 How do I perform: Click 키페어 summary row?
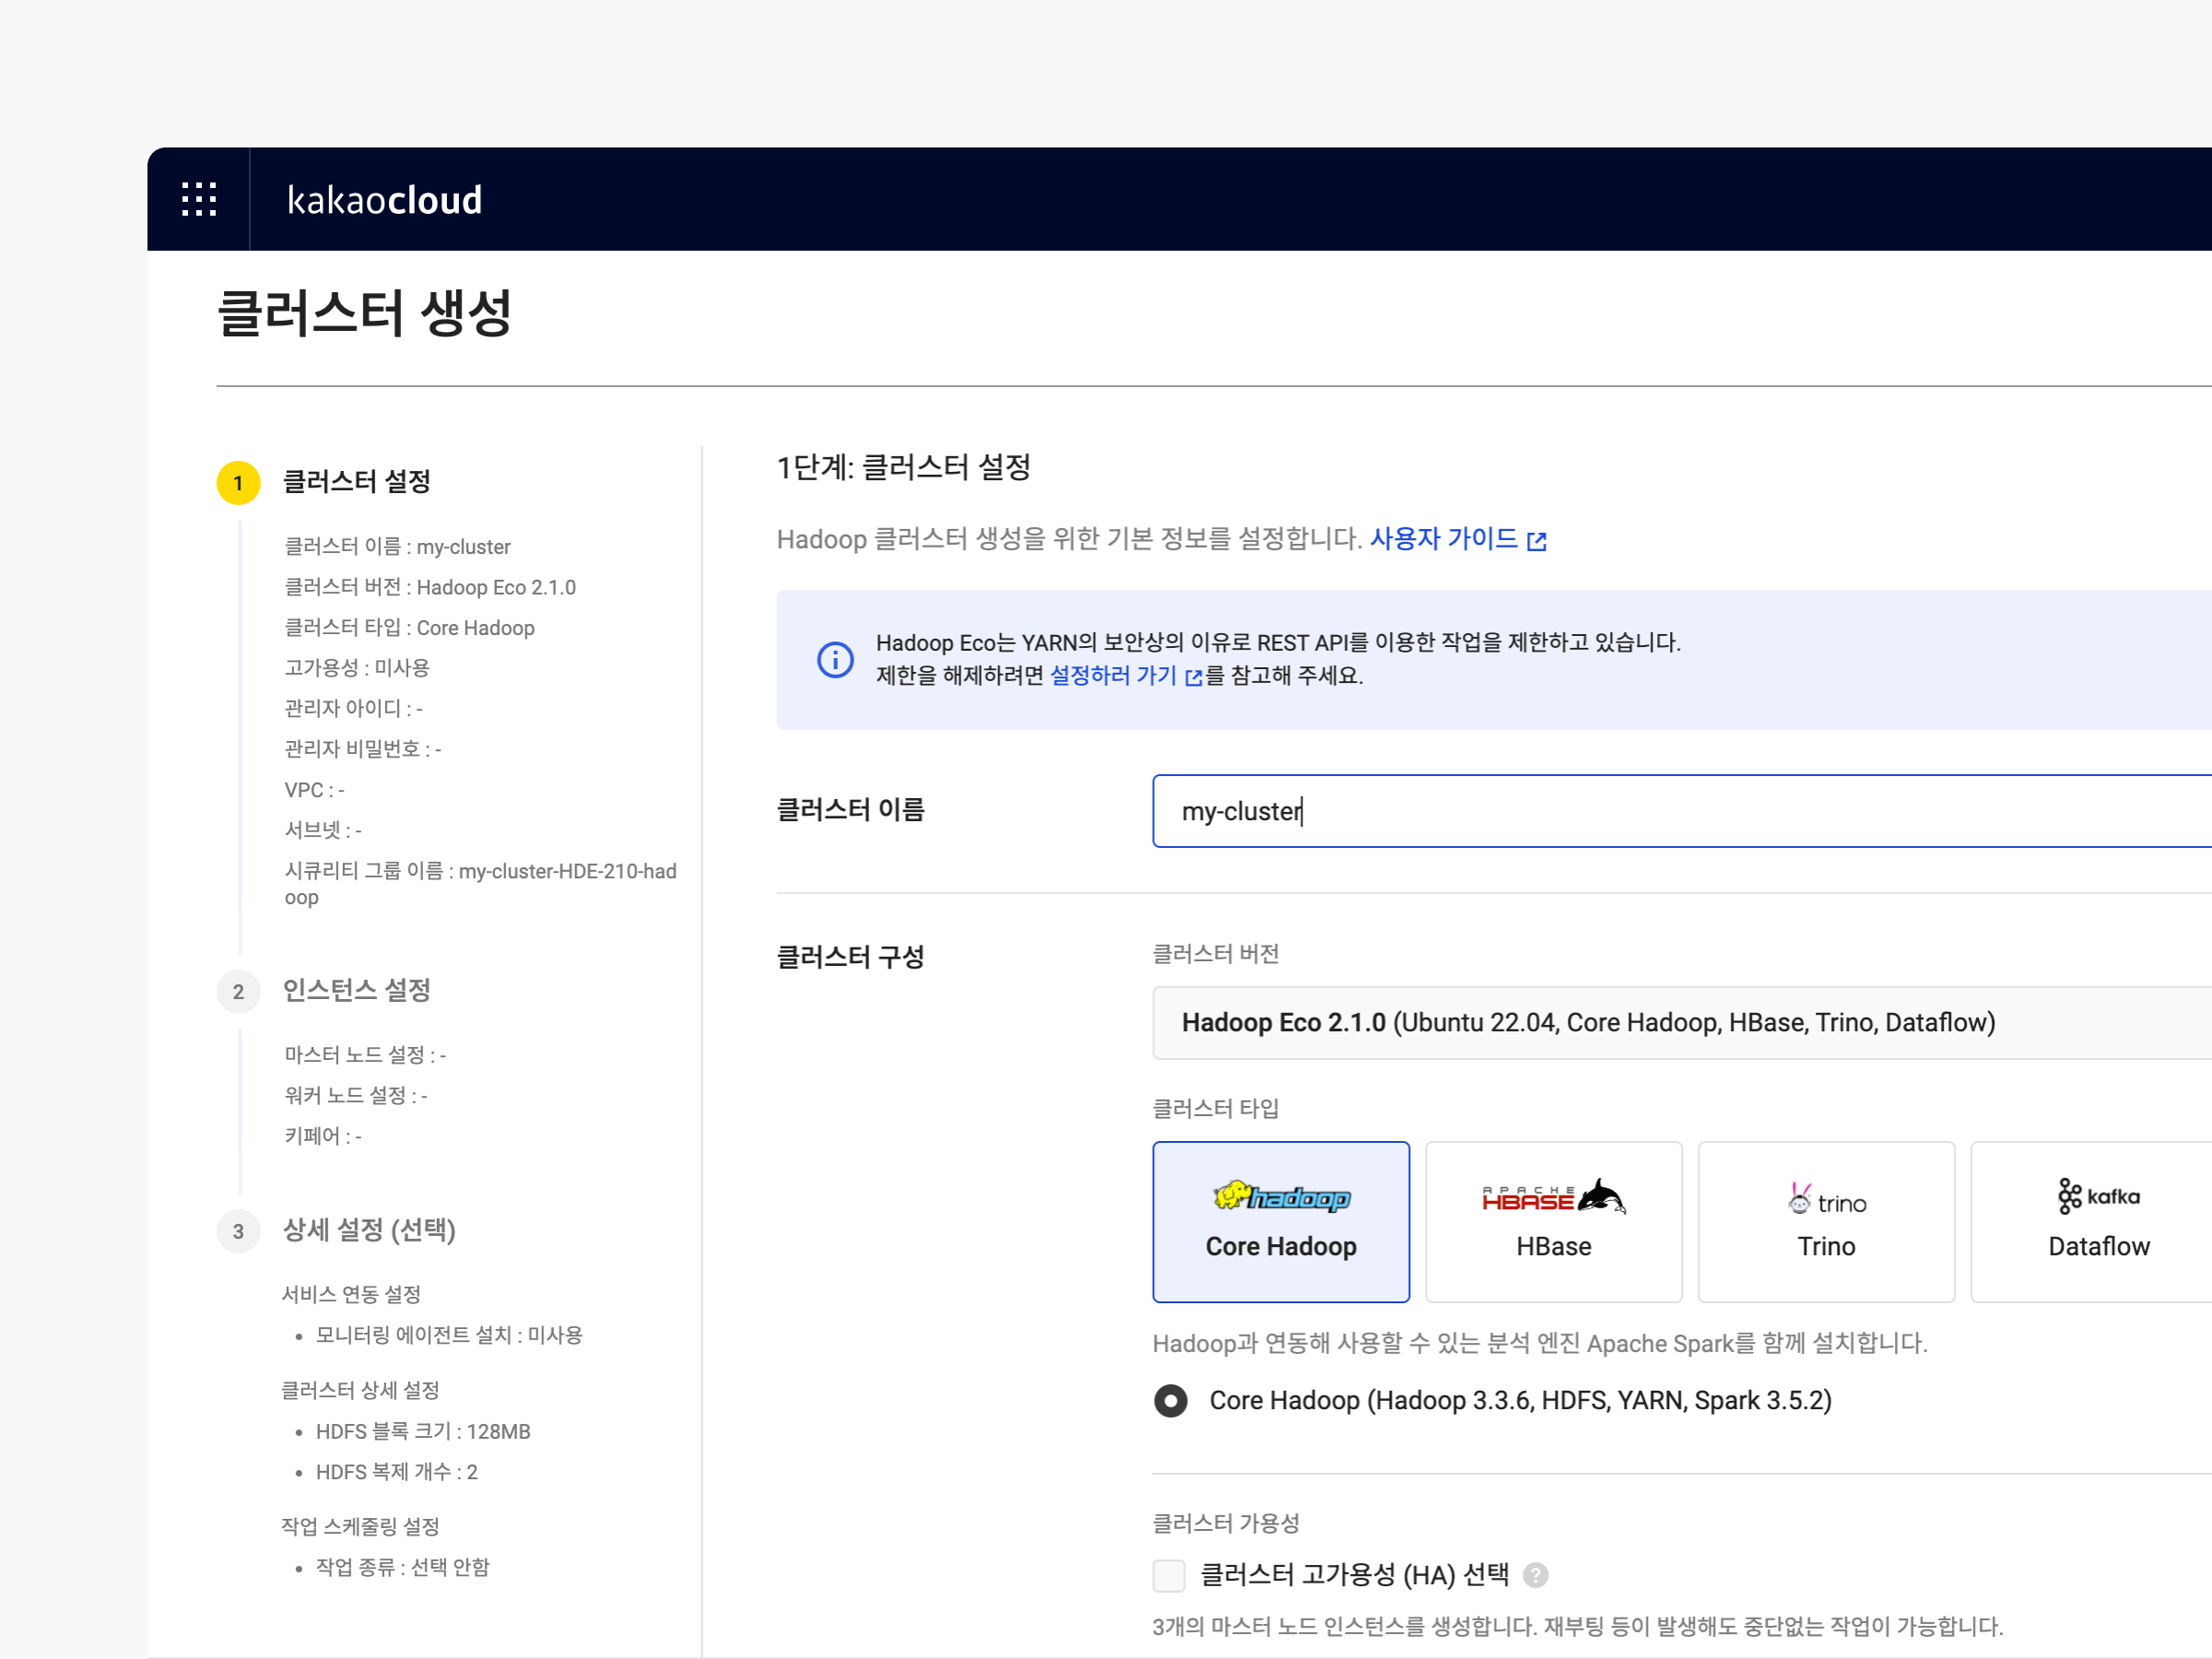click(323, 1135)
